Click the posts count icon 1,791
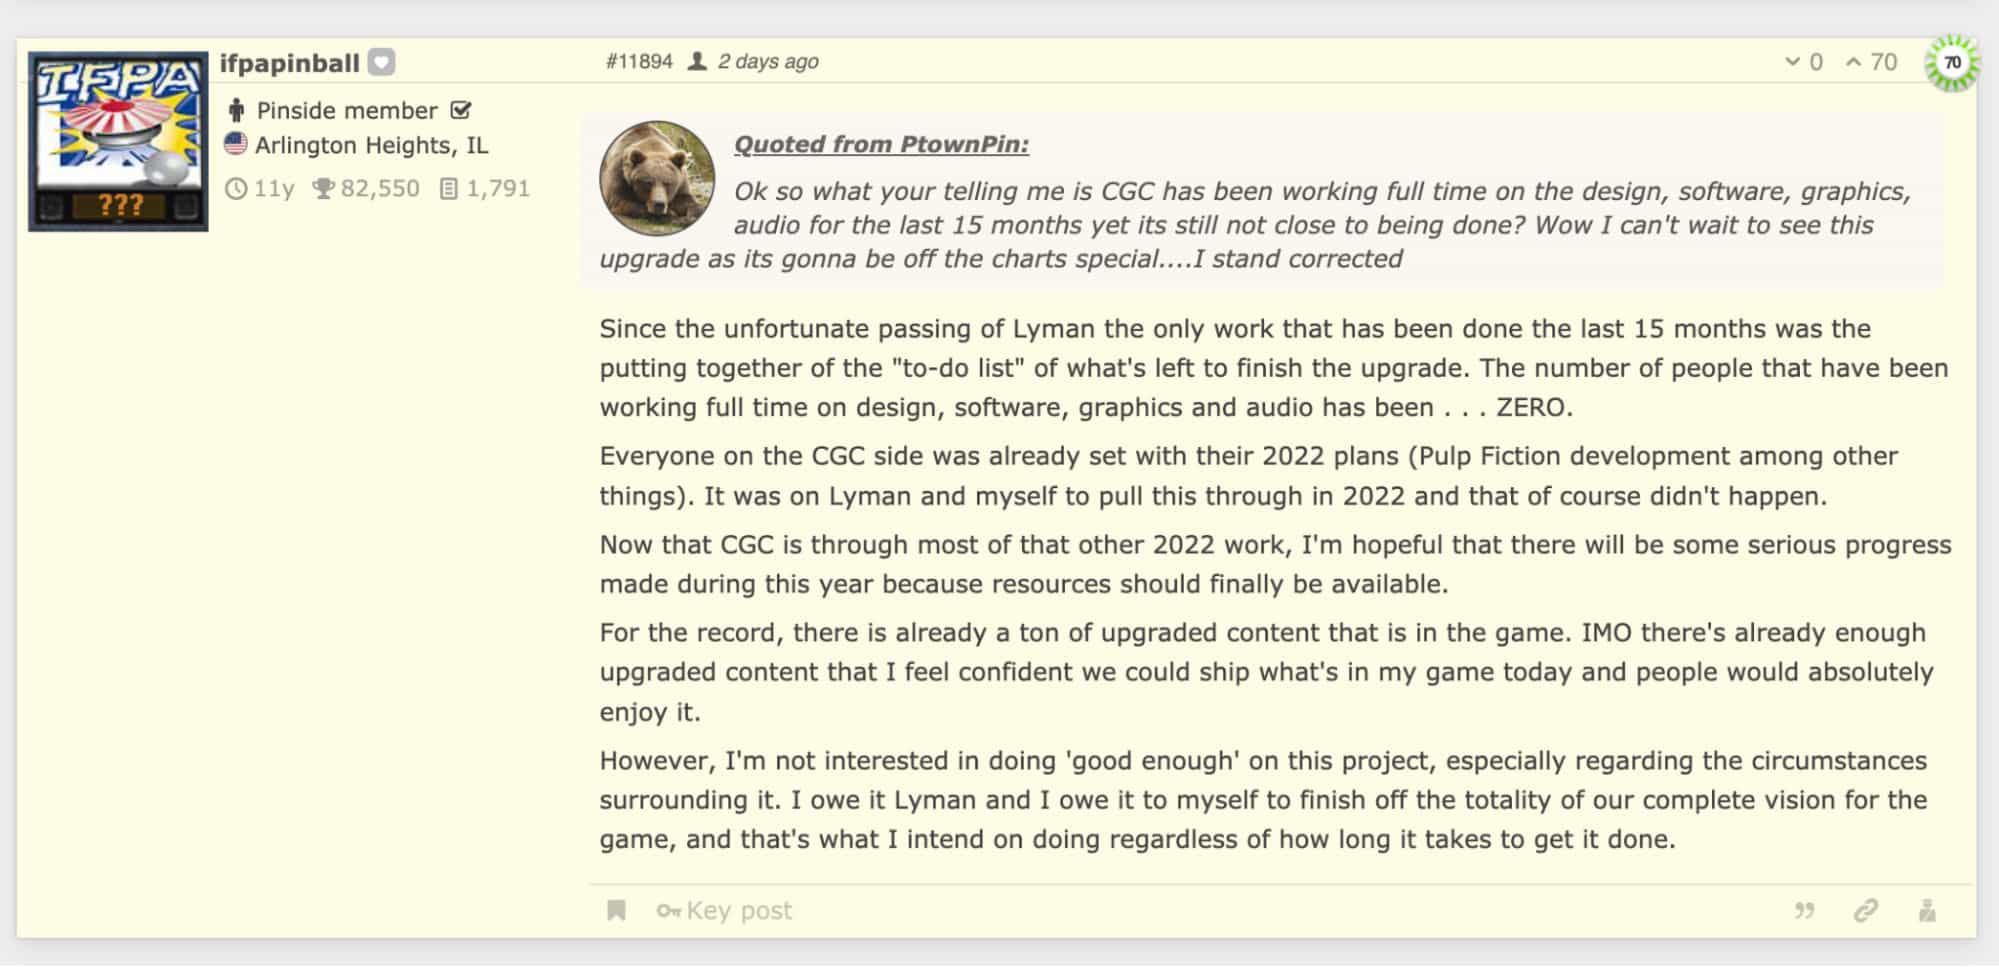 click(x=449, y=188)
